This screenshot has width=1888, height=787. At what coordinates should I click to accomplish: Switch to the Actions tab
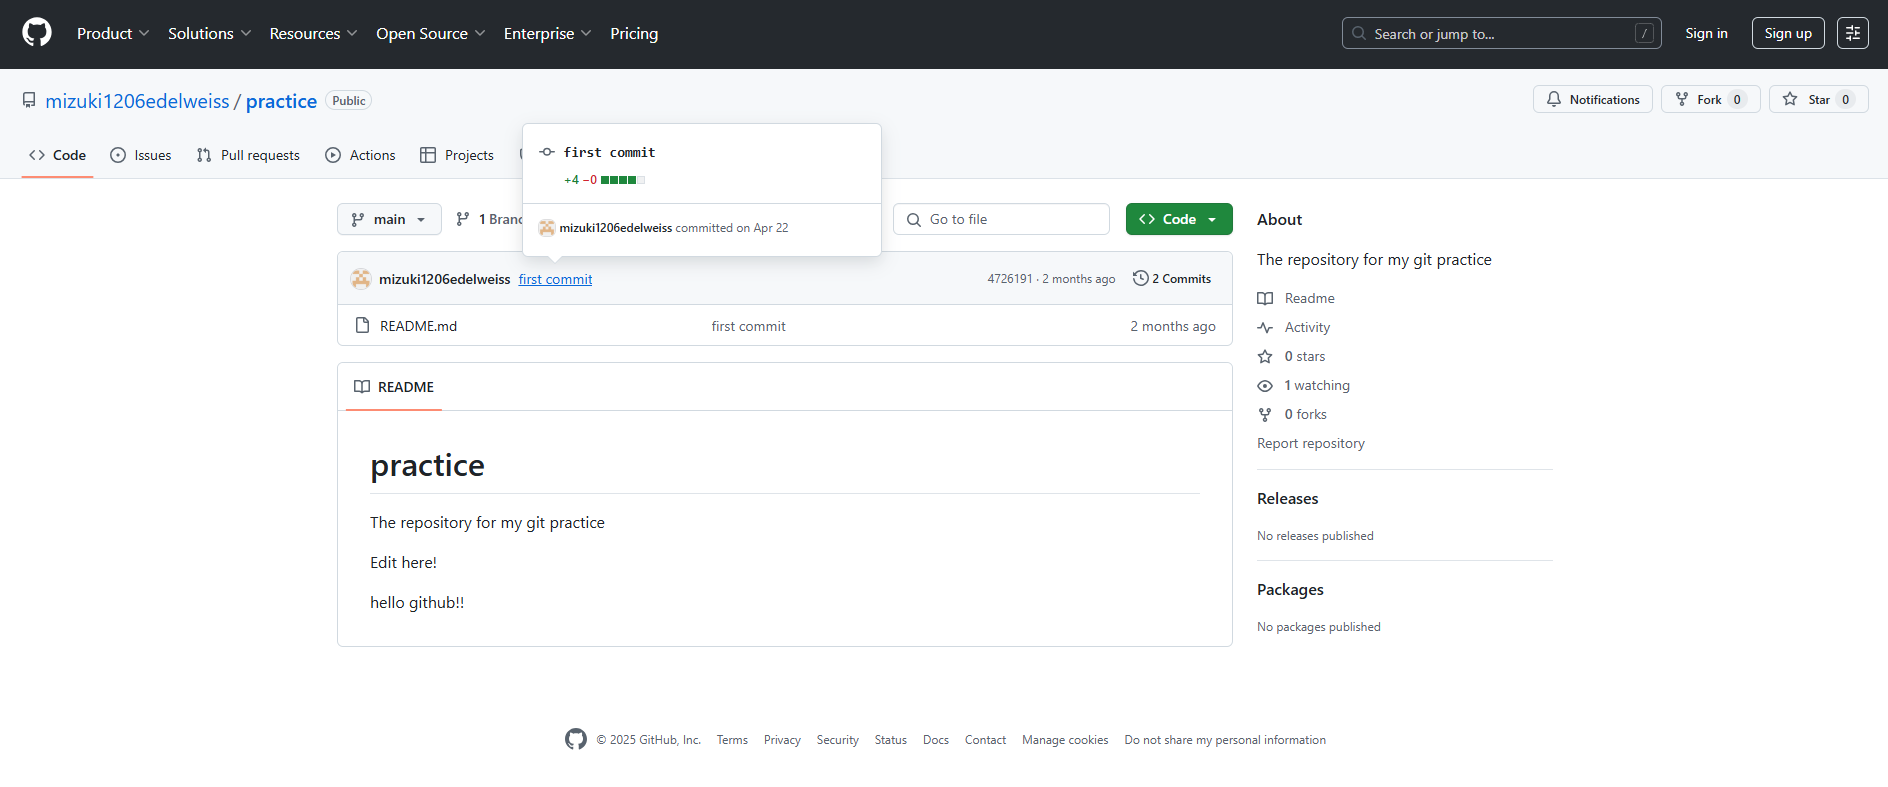(360, 155)
